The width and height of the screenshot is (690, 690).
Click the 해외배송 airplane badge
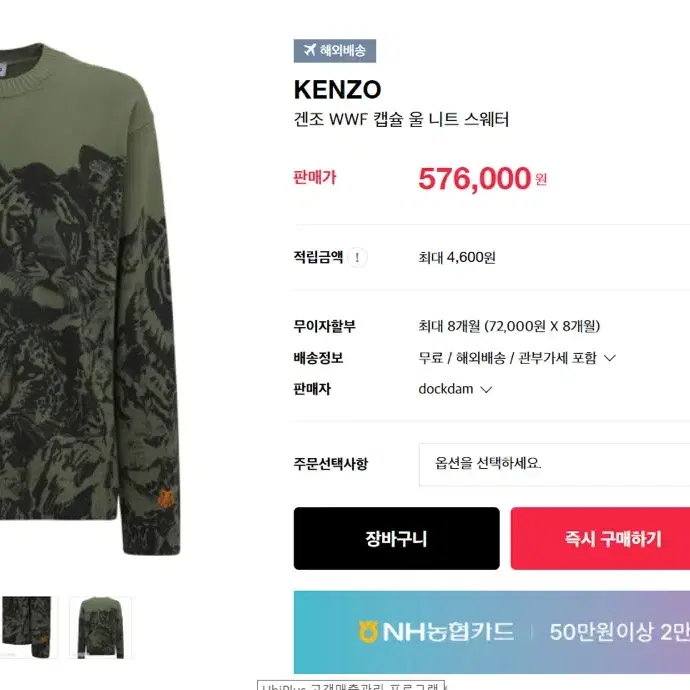coord(334,51)
